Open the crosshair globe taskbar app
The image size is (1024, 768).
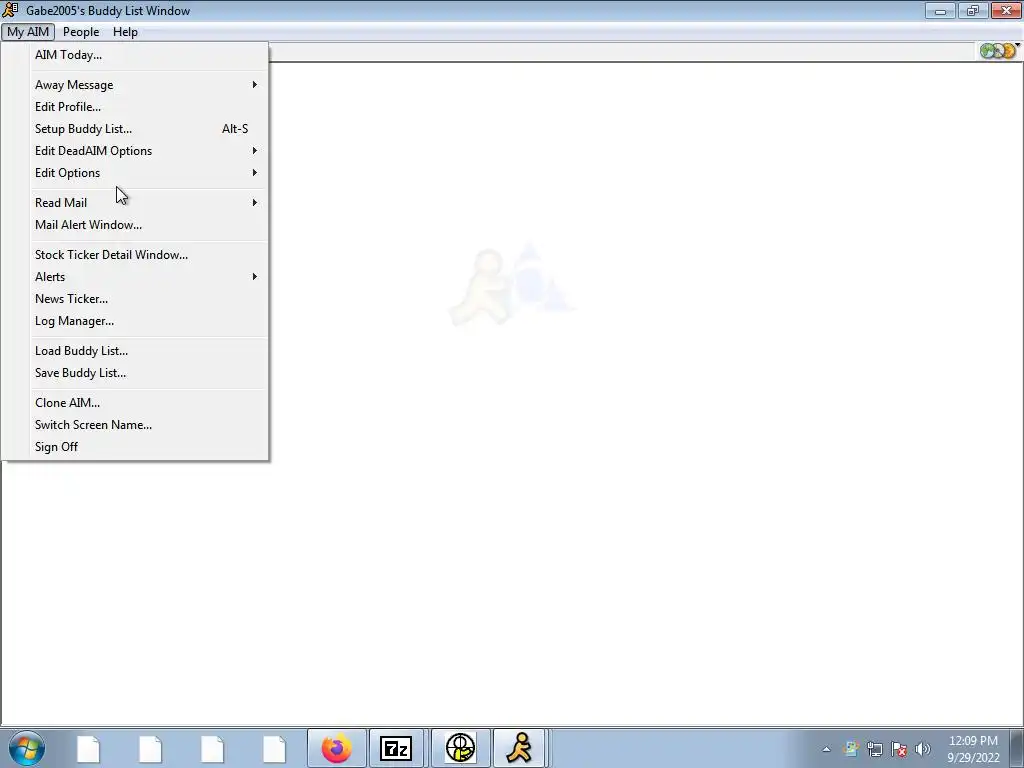(460, 748)
